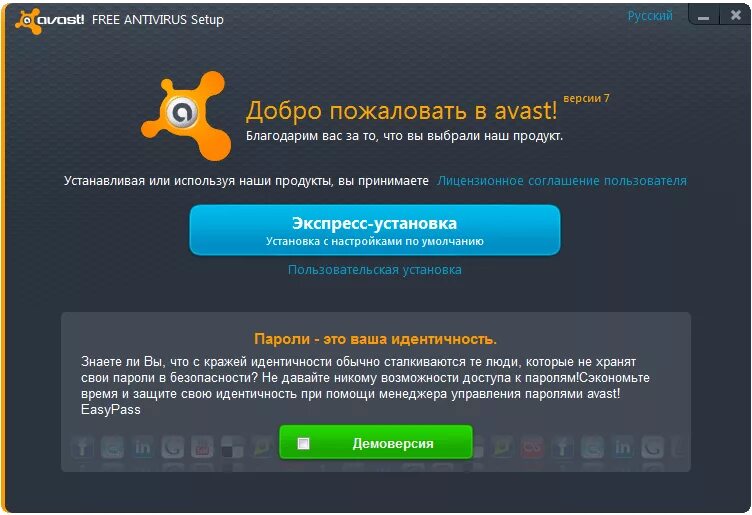Choose Пользовательская установка option
This screenshot has height=515, width=752.
[375, 270]
